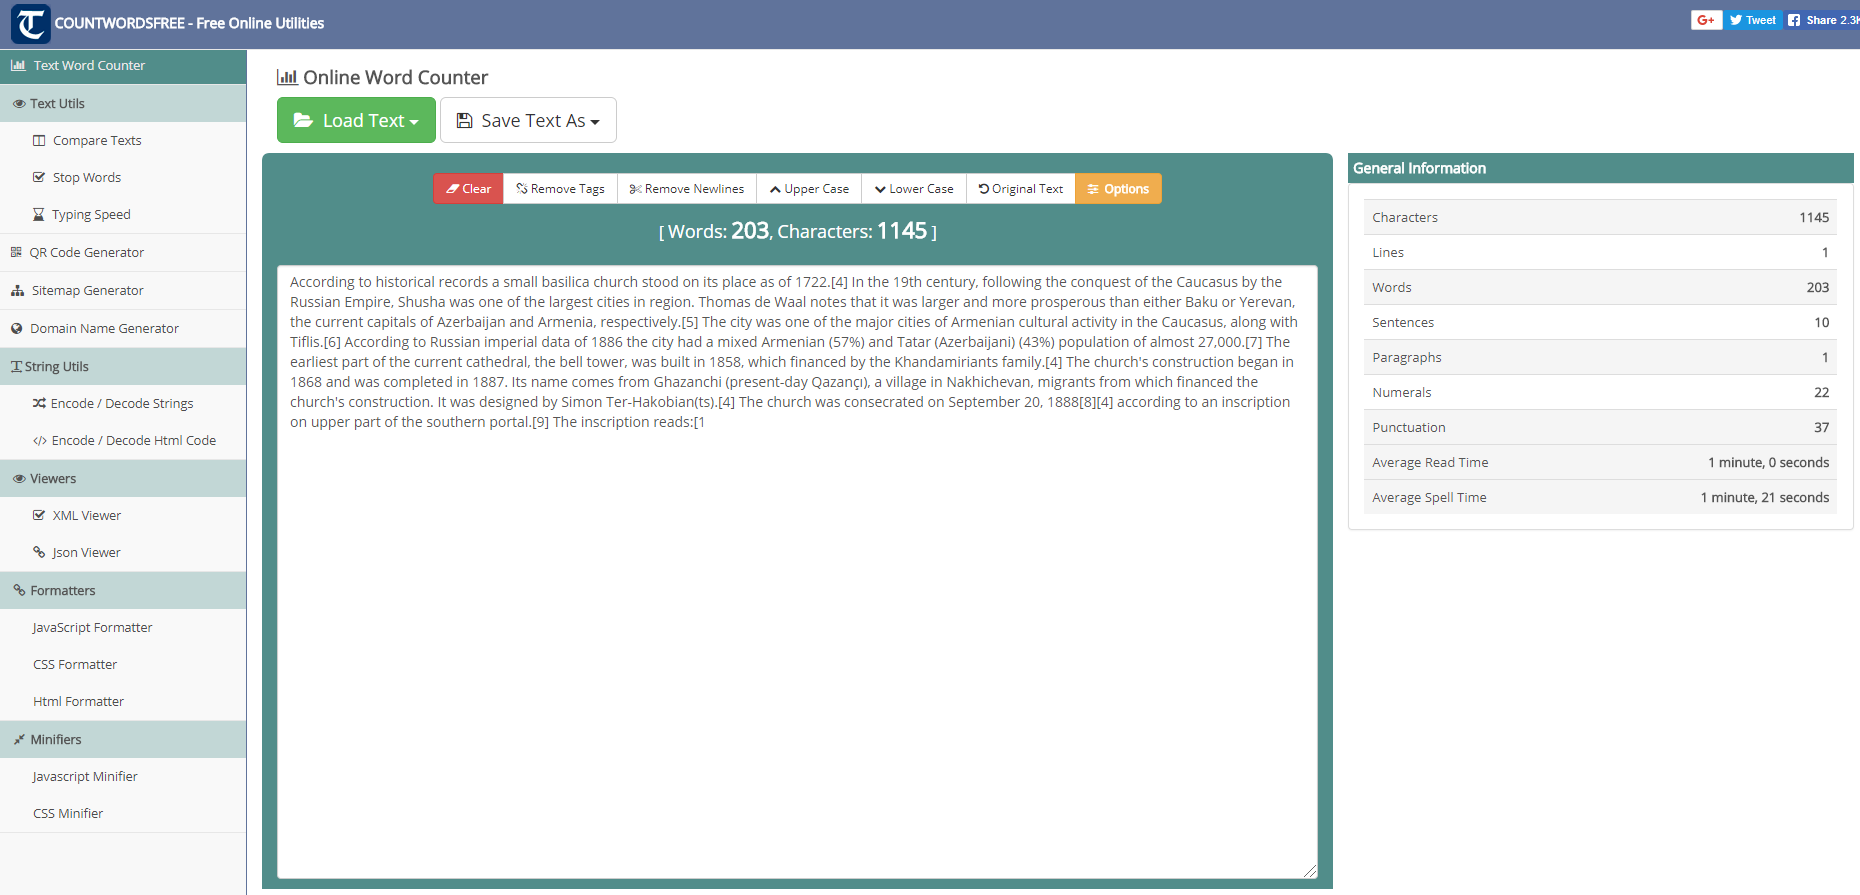Open Javascript Minifier
1860x895 pixels.
coord(85,777)
